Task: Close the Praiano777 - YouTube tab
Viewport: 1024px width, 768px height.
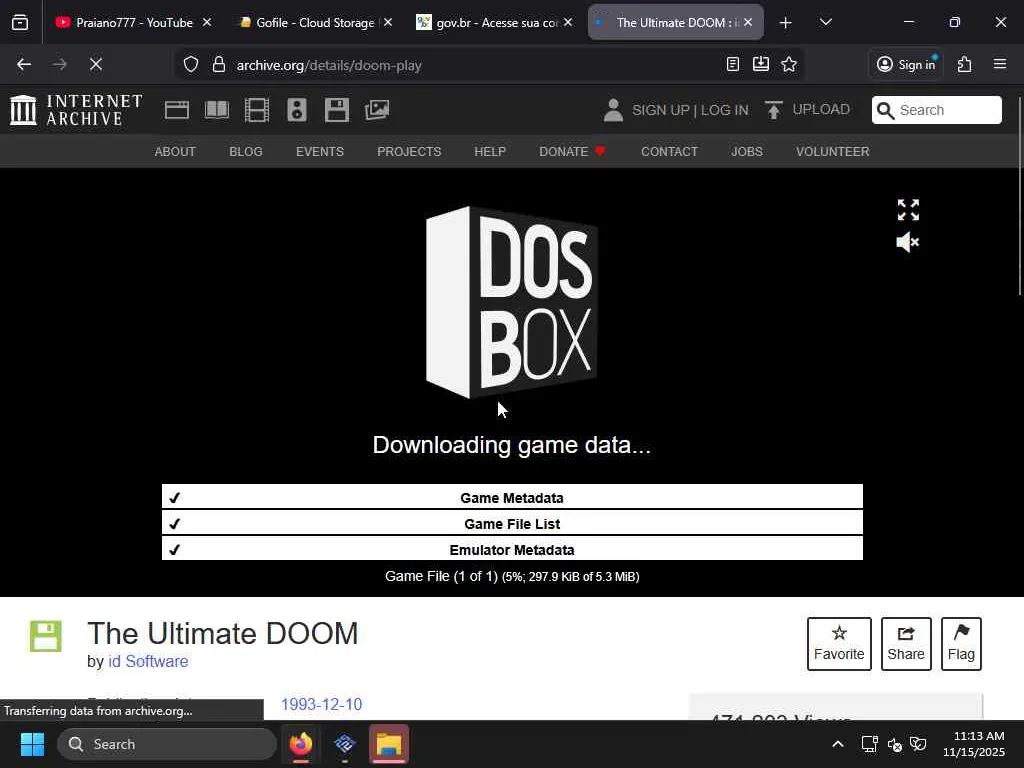Action: (207, 22)
